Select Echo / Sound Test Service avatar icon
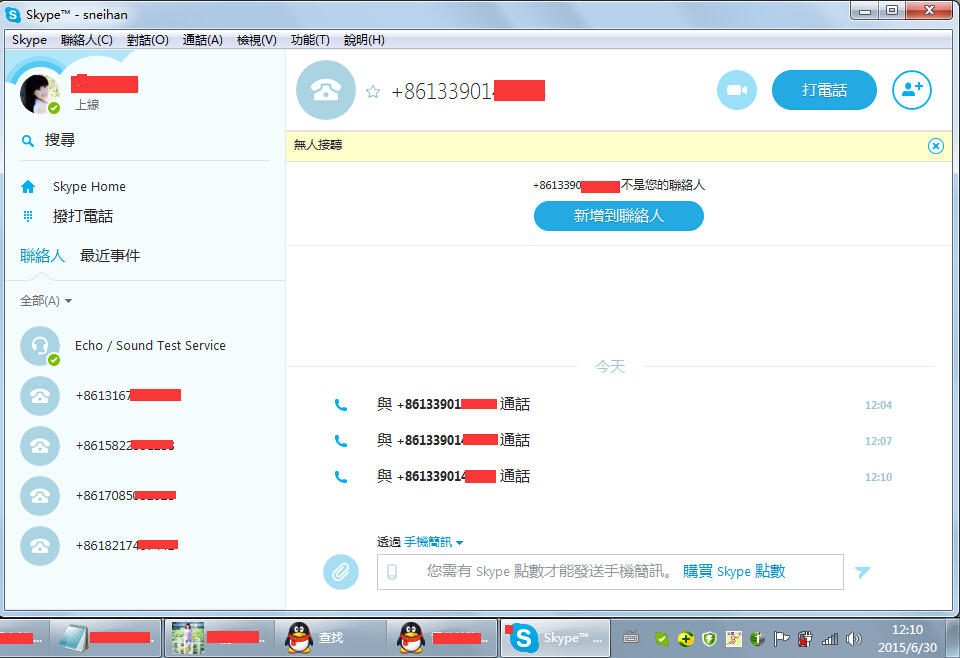Image resolution: width=960 pixels, height=658 pixels. point(40,346)
